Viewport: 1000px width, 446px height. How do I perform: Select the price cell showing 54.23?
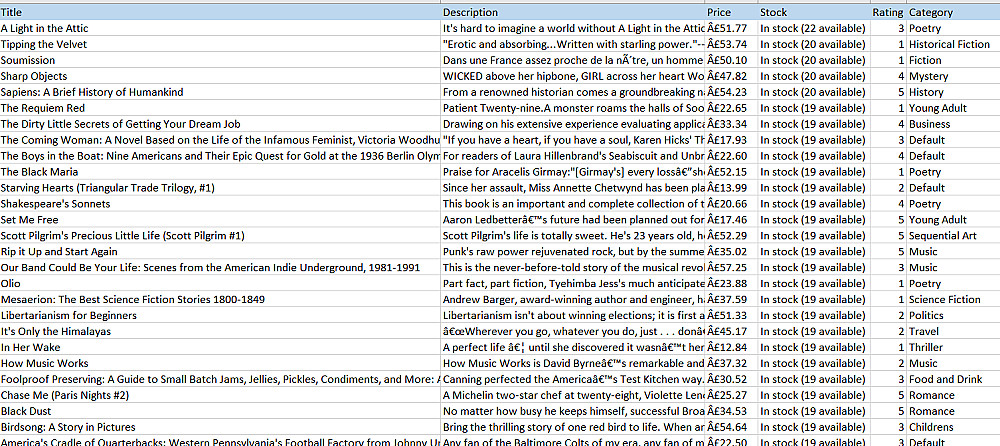(x=731, y=92)
